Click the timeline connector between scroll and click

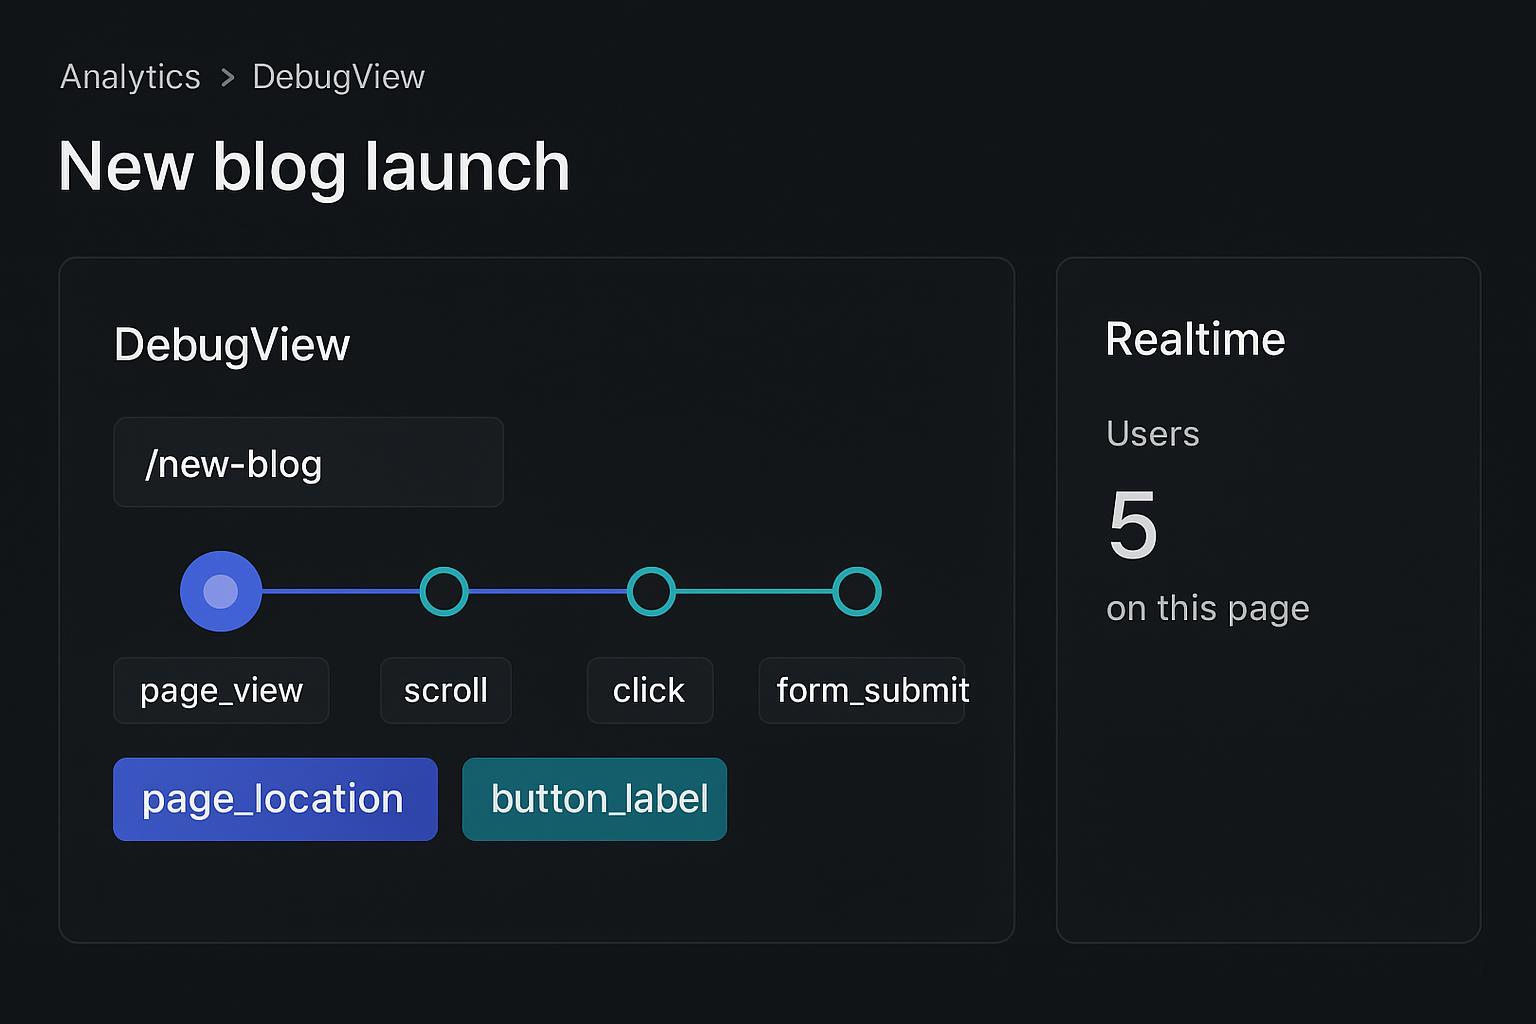548,591
